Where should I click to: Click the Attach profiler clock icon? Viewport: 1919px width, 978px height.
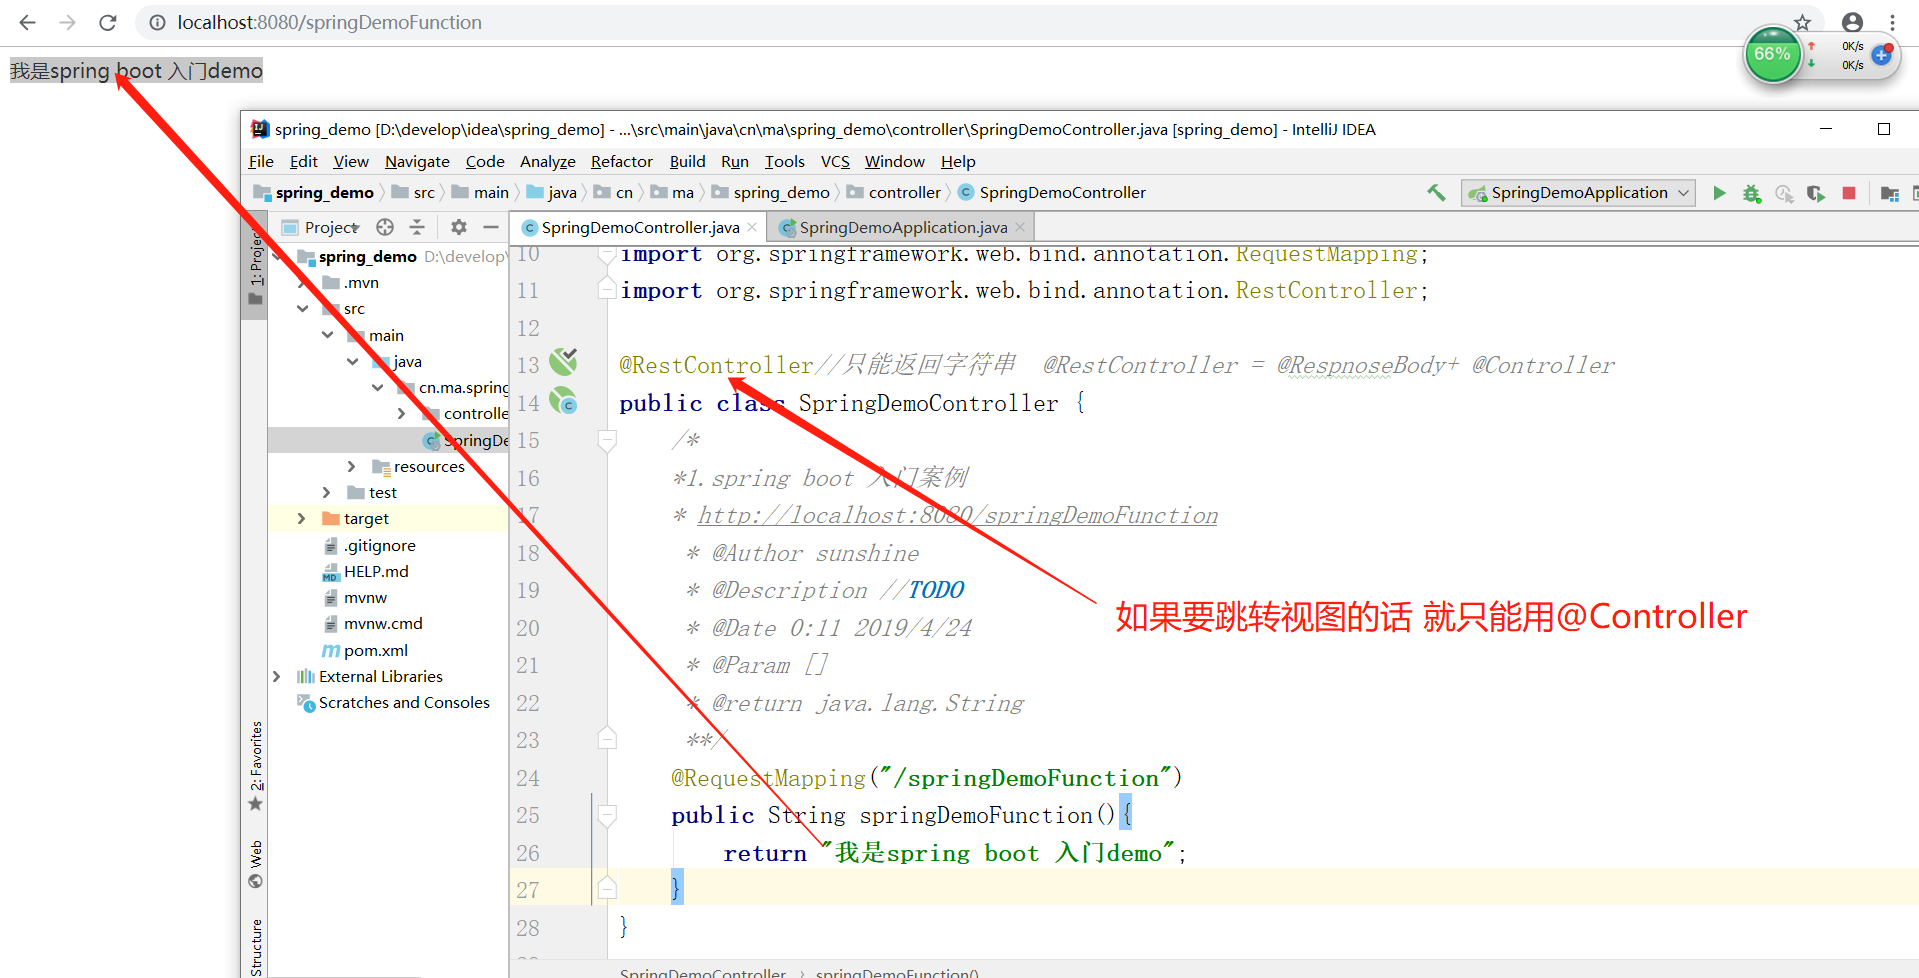pyautogui.click(x=1784, y=193)
